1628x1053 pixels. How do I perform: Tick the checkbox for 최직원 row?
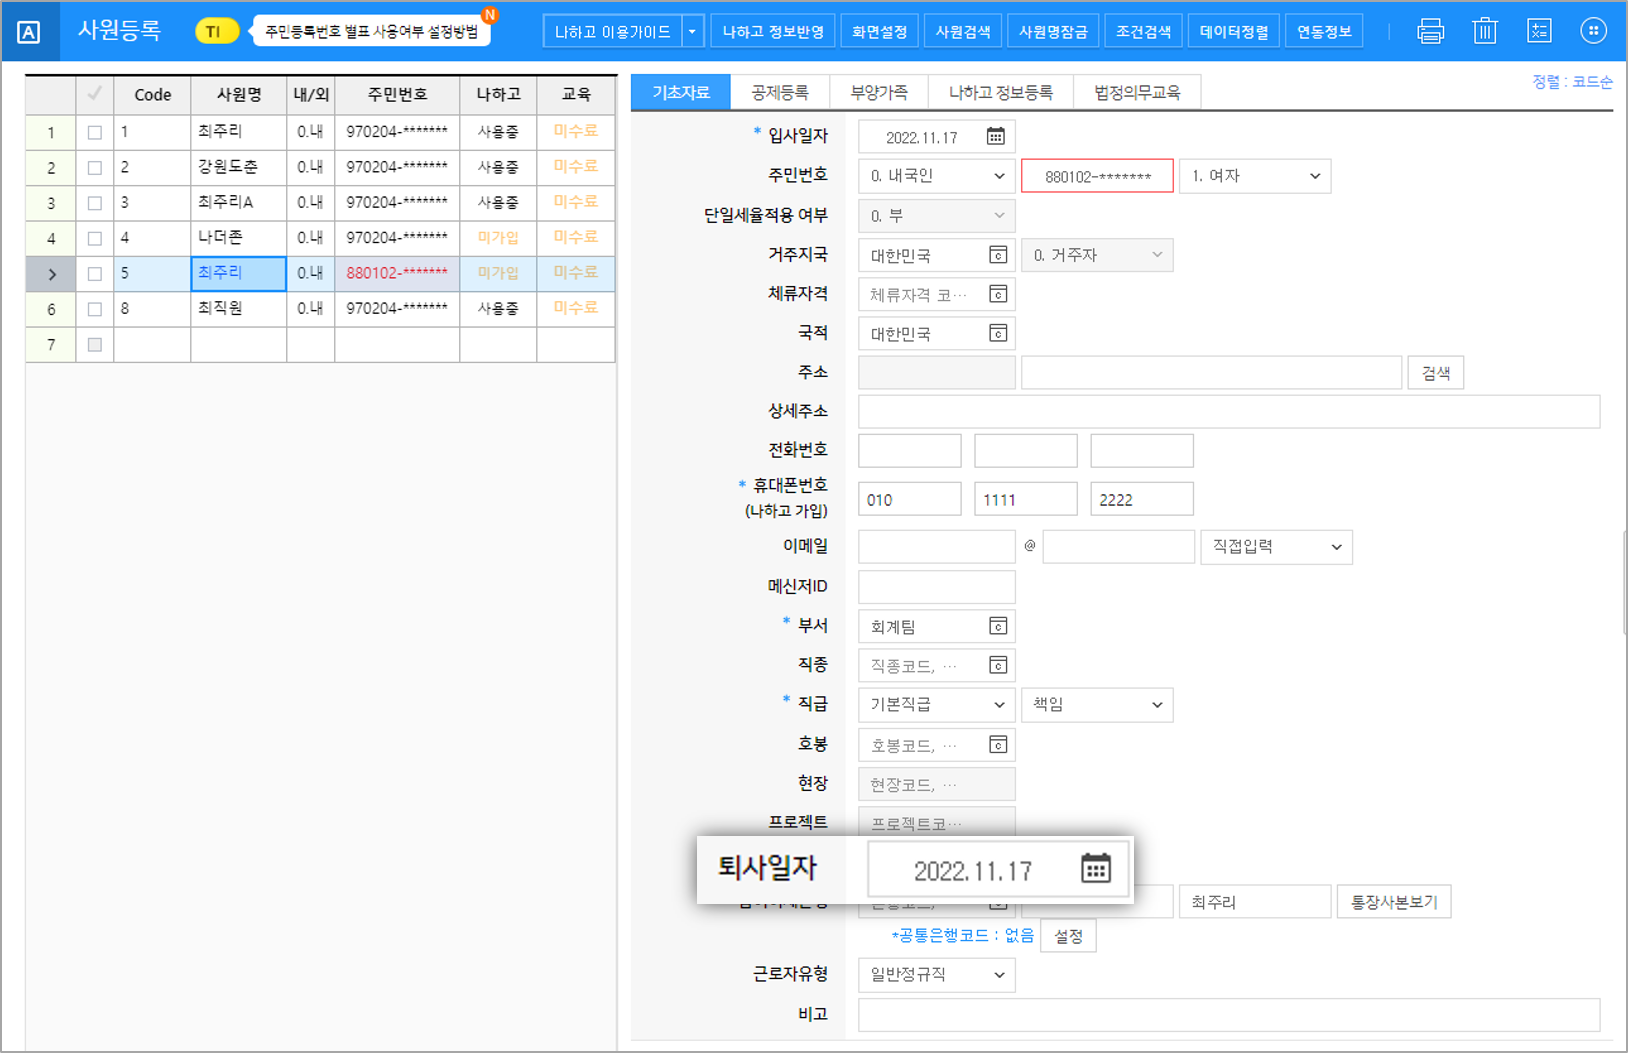(95, 309)
